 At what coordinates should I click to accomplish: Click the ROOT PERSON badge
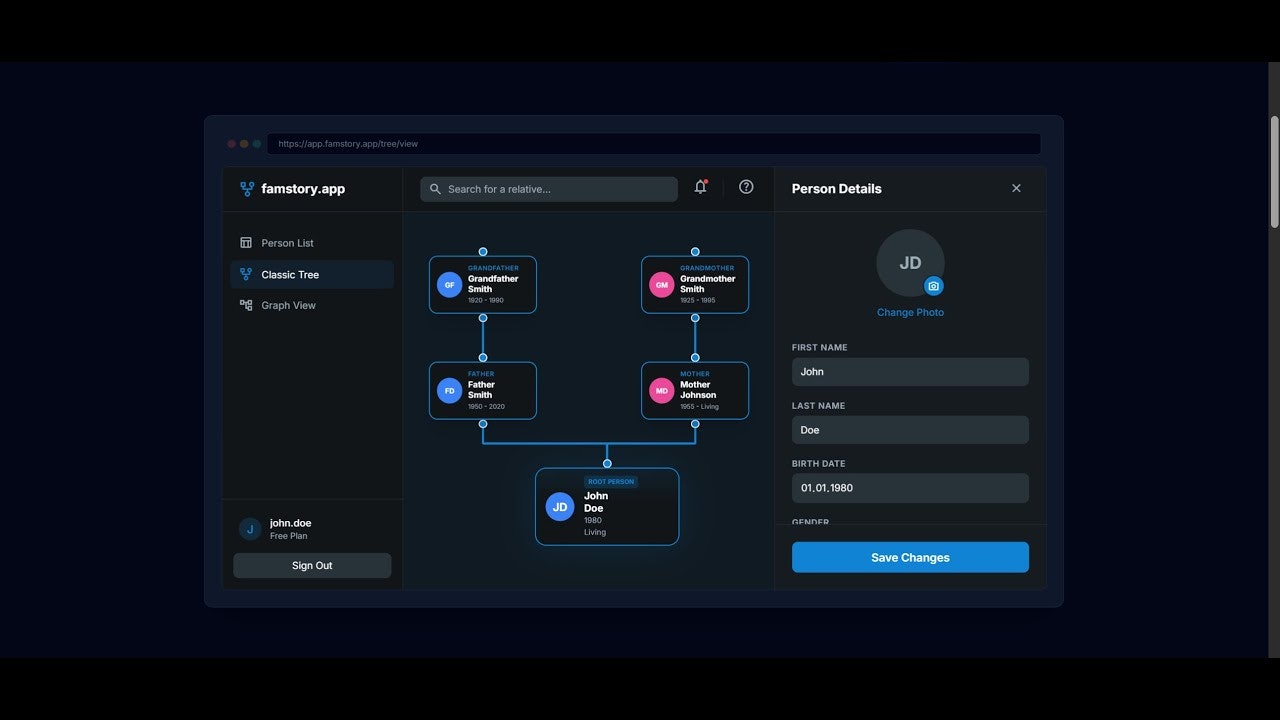611,482
